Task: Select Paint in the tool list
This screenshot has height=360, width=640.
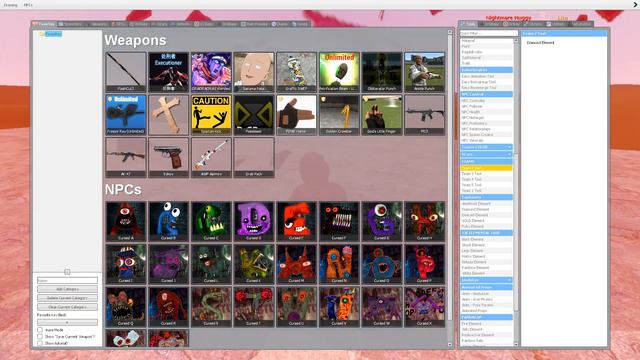Action: tap(486, 47)
